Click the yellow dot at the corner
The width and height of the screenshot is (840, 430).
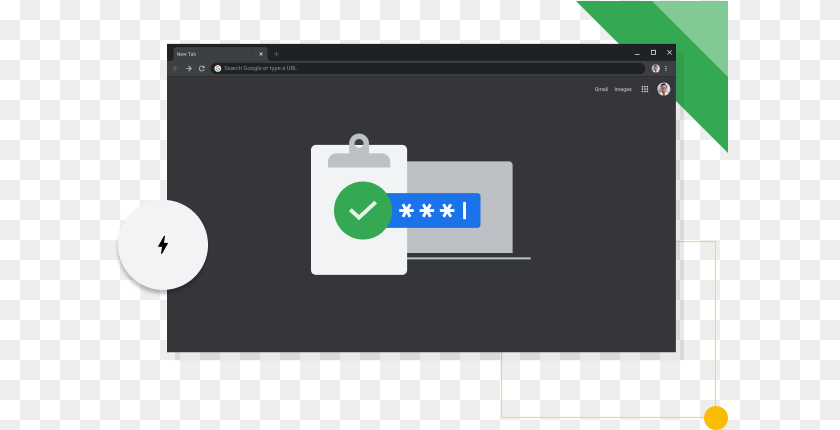715,418
